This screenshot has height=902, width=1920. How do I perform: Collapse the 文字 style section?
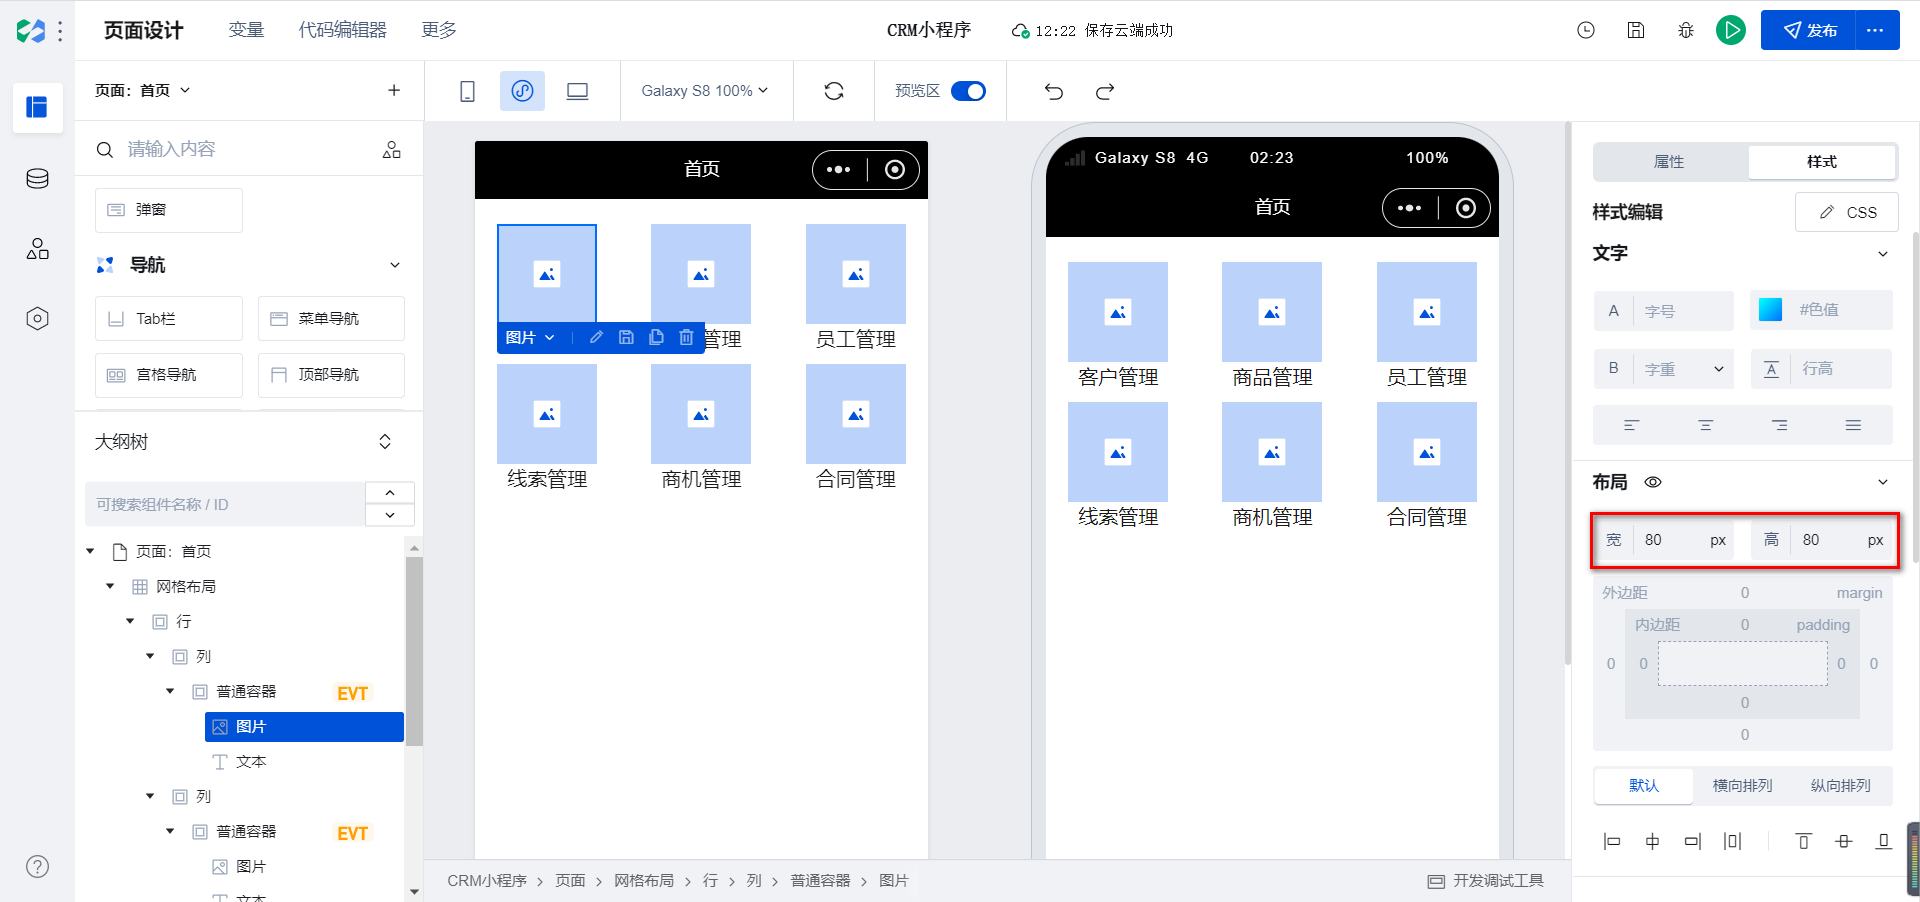(x=1883, y=254)
